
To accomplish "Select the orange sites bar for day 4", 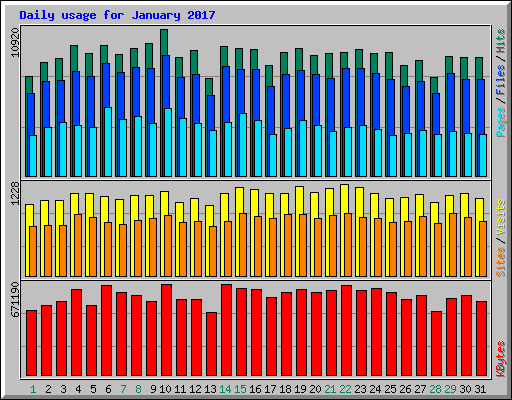I will point(78,245).
